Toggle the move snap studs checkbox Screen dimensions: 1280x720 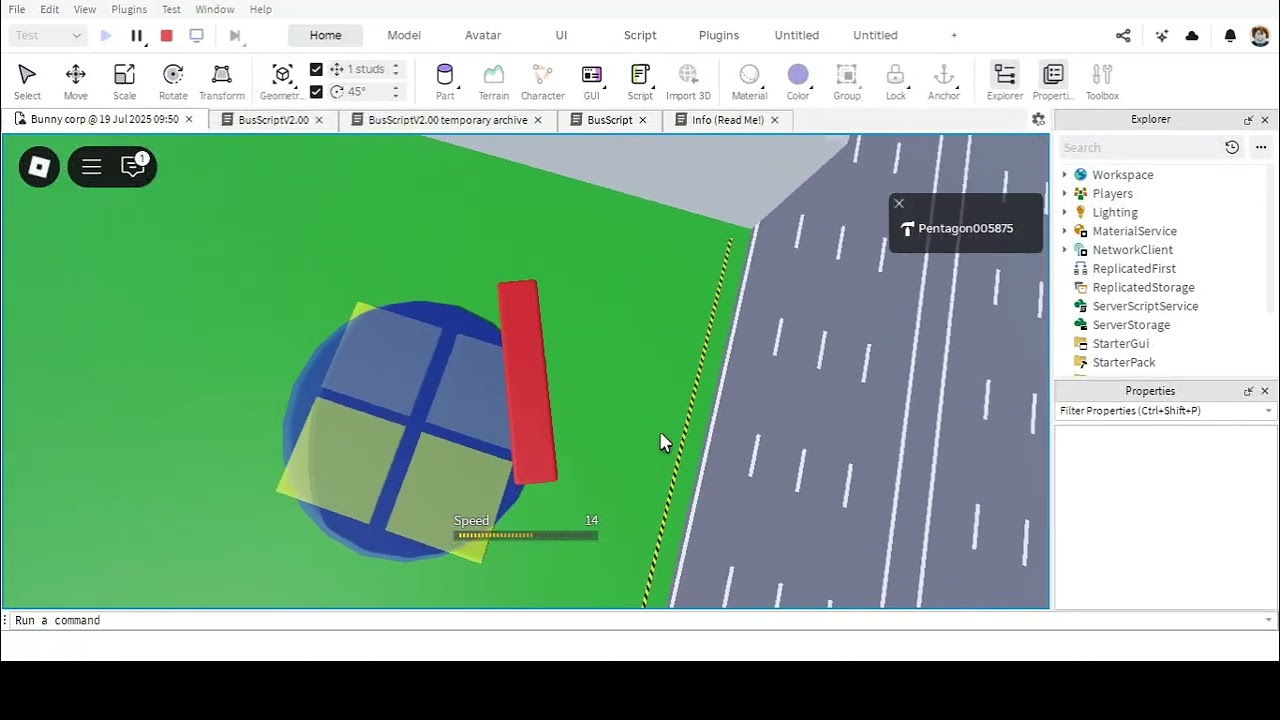click(x=316, y=69)
